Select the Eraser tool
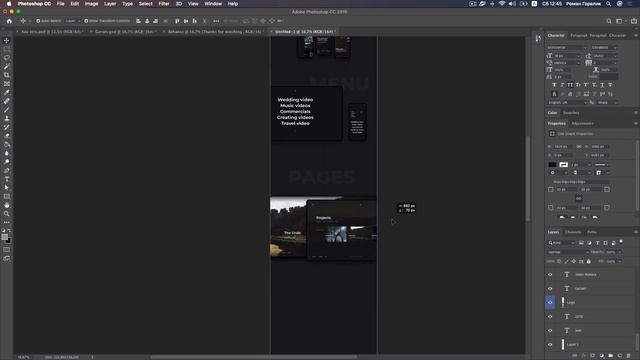Screen dimensions: 640x360 point(7,136)
